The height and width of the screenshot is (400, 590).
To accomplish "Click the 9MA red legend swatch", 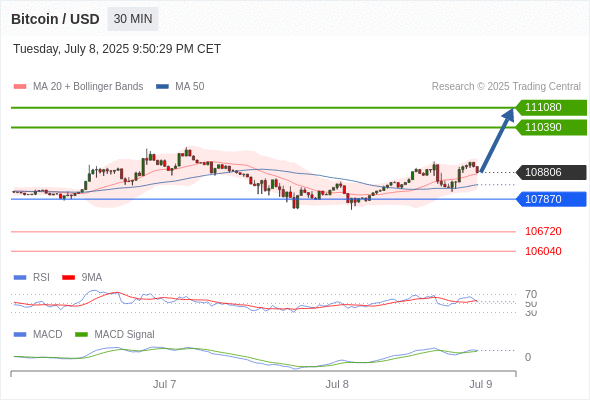I will 68,278.
